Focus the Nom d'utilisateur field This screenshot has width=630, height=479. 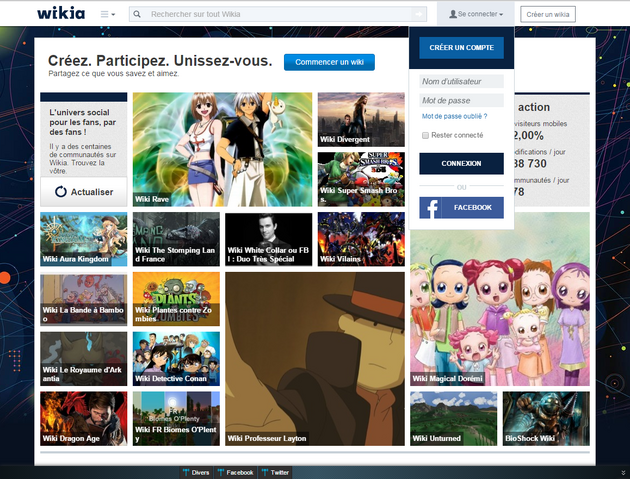[x=461, y=81]
